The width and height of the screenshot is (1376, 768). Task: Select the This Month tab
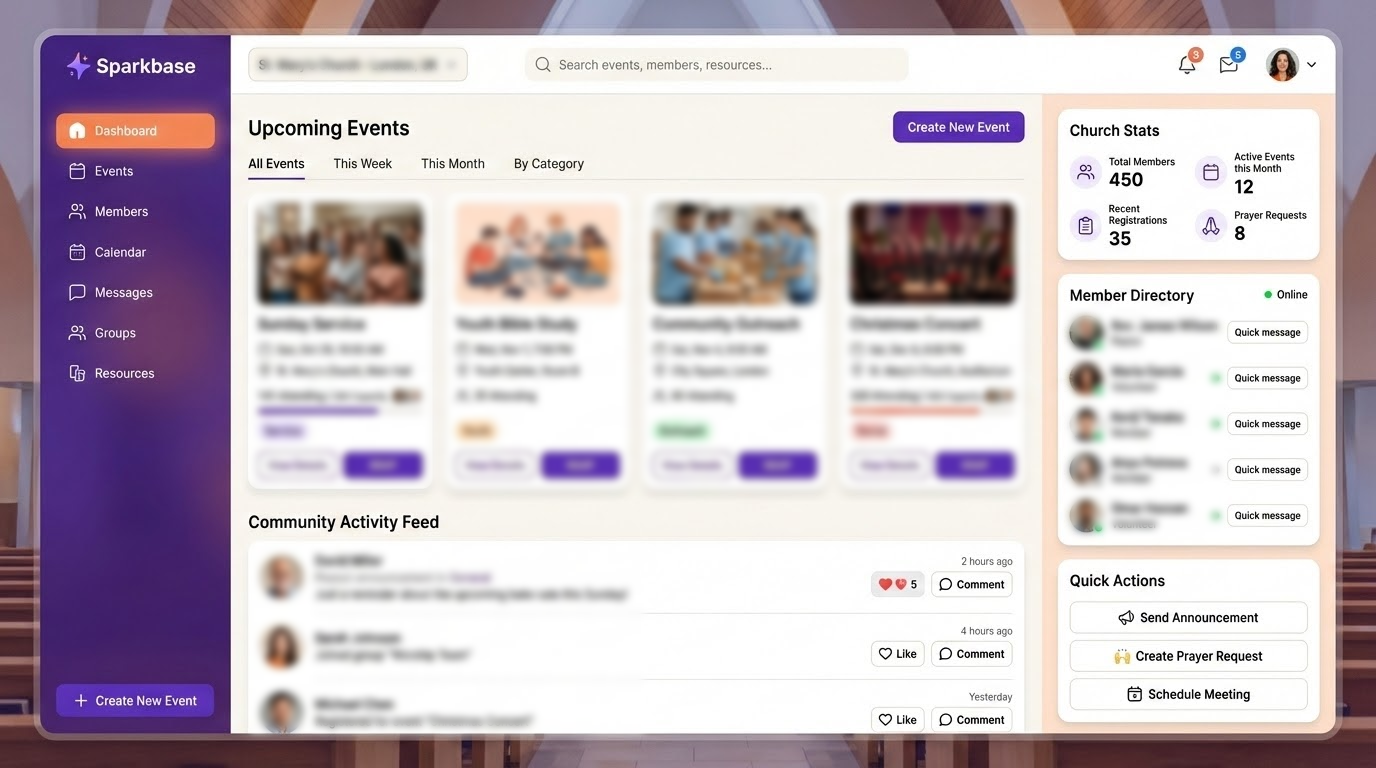(x=452, y=163)
